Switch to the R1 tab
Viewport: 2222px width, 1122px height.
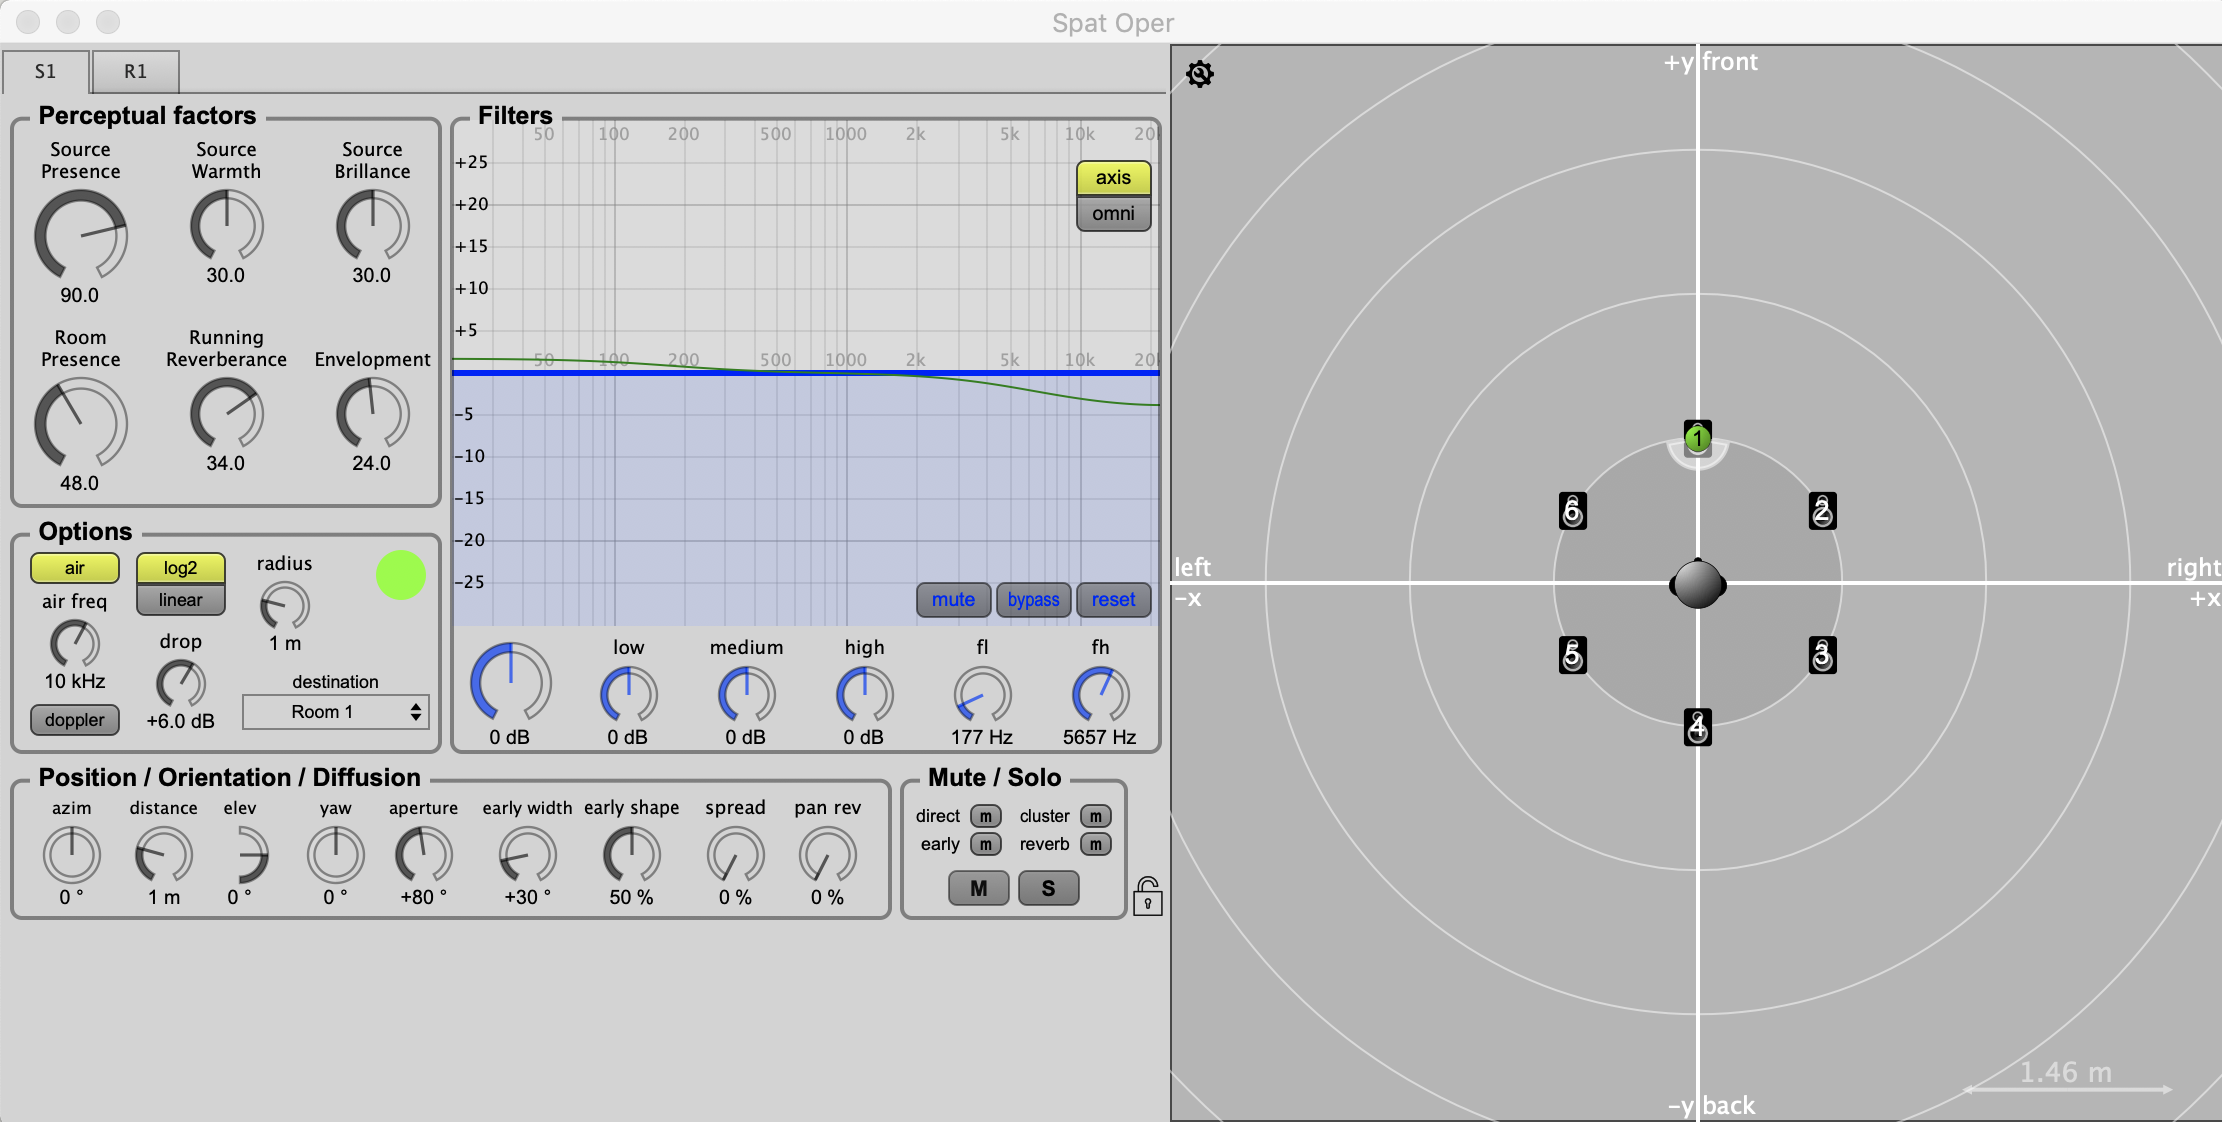point(135,71)
